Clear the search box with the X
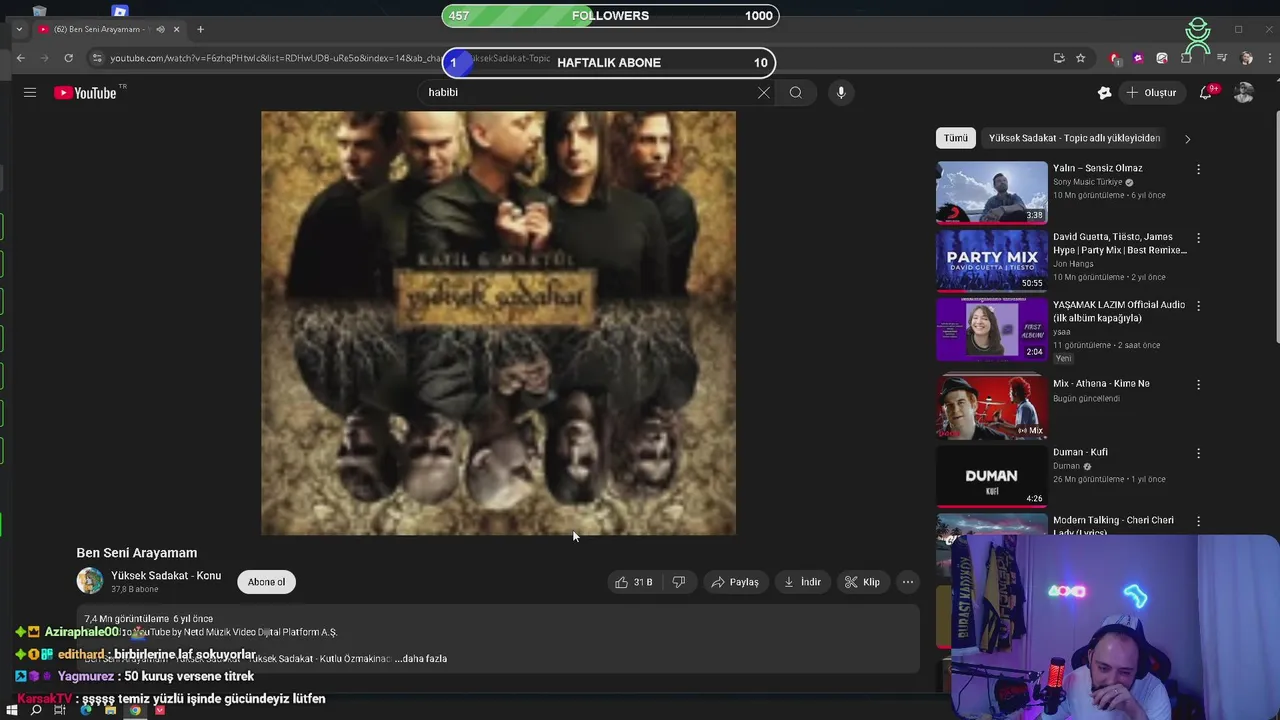The height and width of the screenshot is (720, 1280). point(764,92)
